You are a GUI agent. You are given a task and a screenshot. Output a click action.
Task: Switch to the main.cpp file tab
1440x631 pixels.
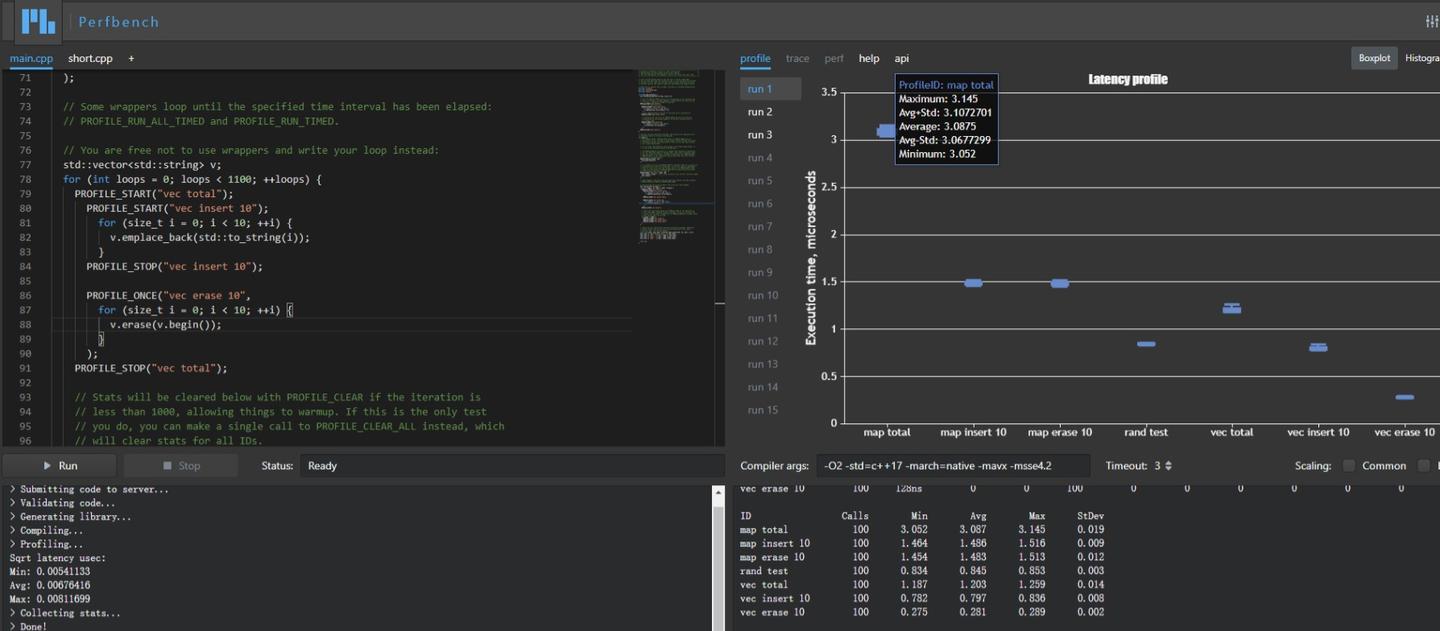[31, 58]
